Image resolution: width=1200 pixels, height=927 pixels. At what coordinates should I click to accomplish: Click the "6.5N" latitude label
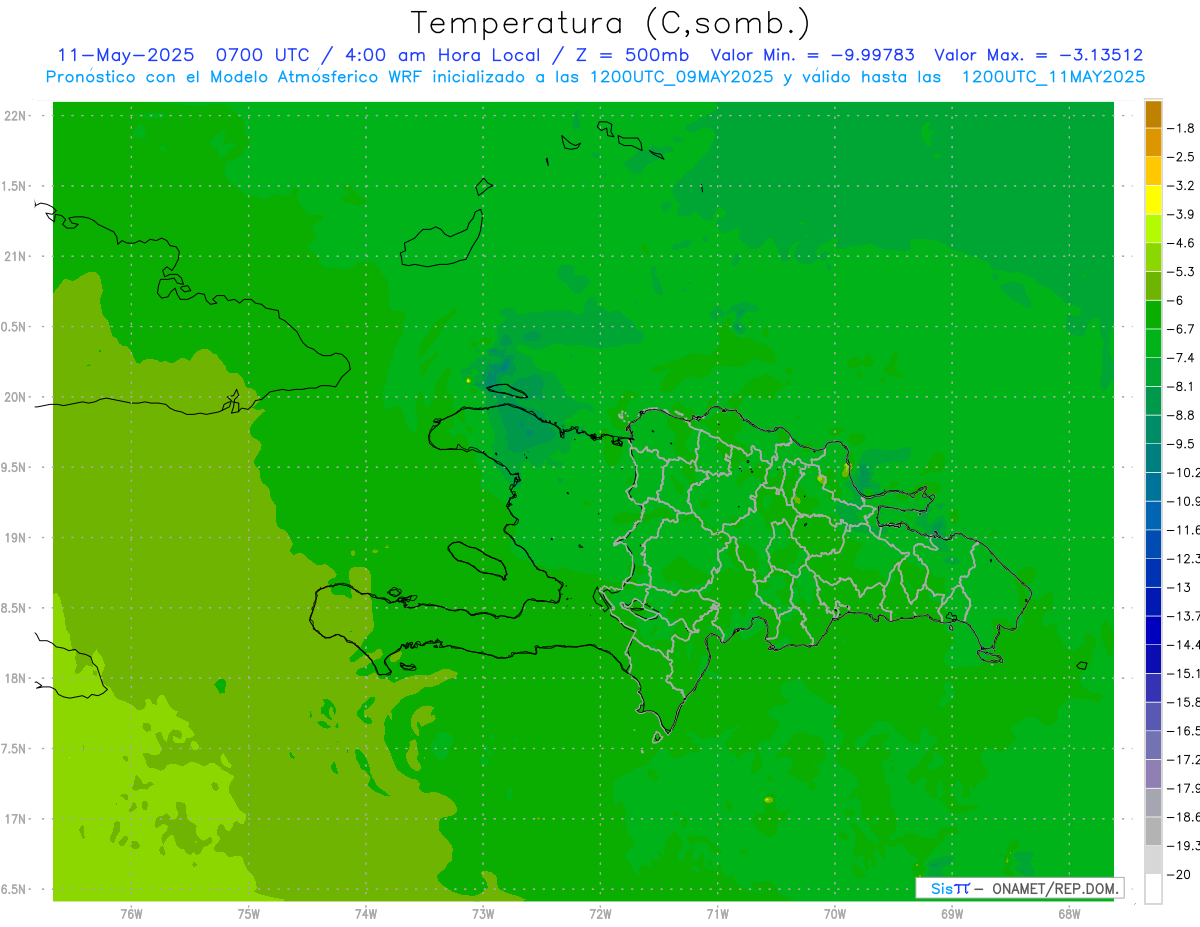[14, 889]
